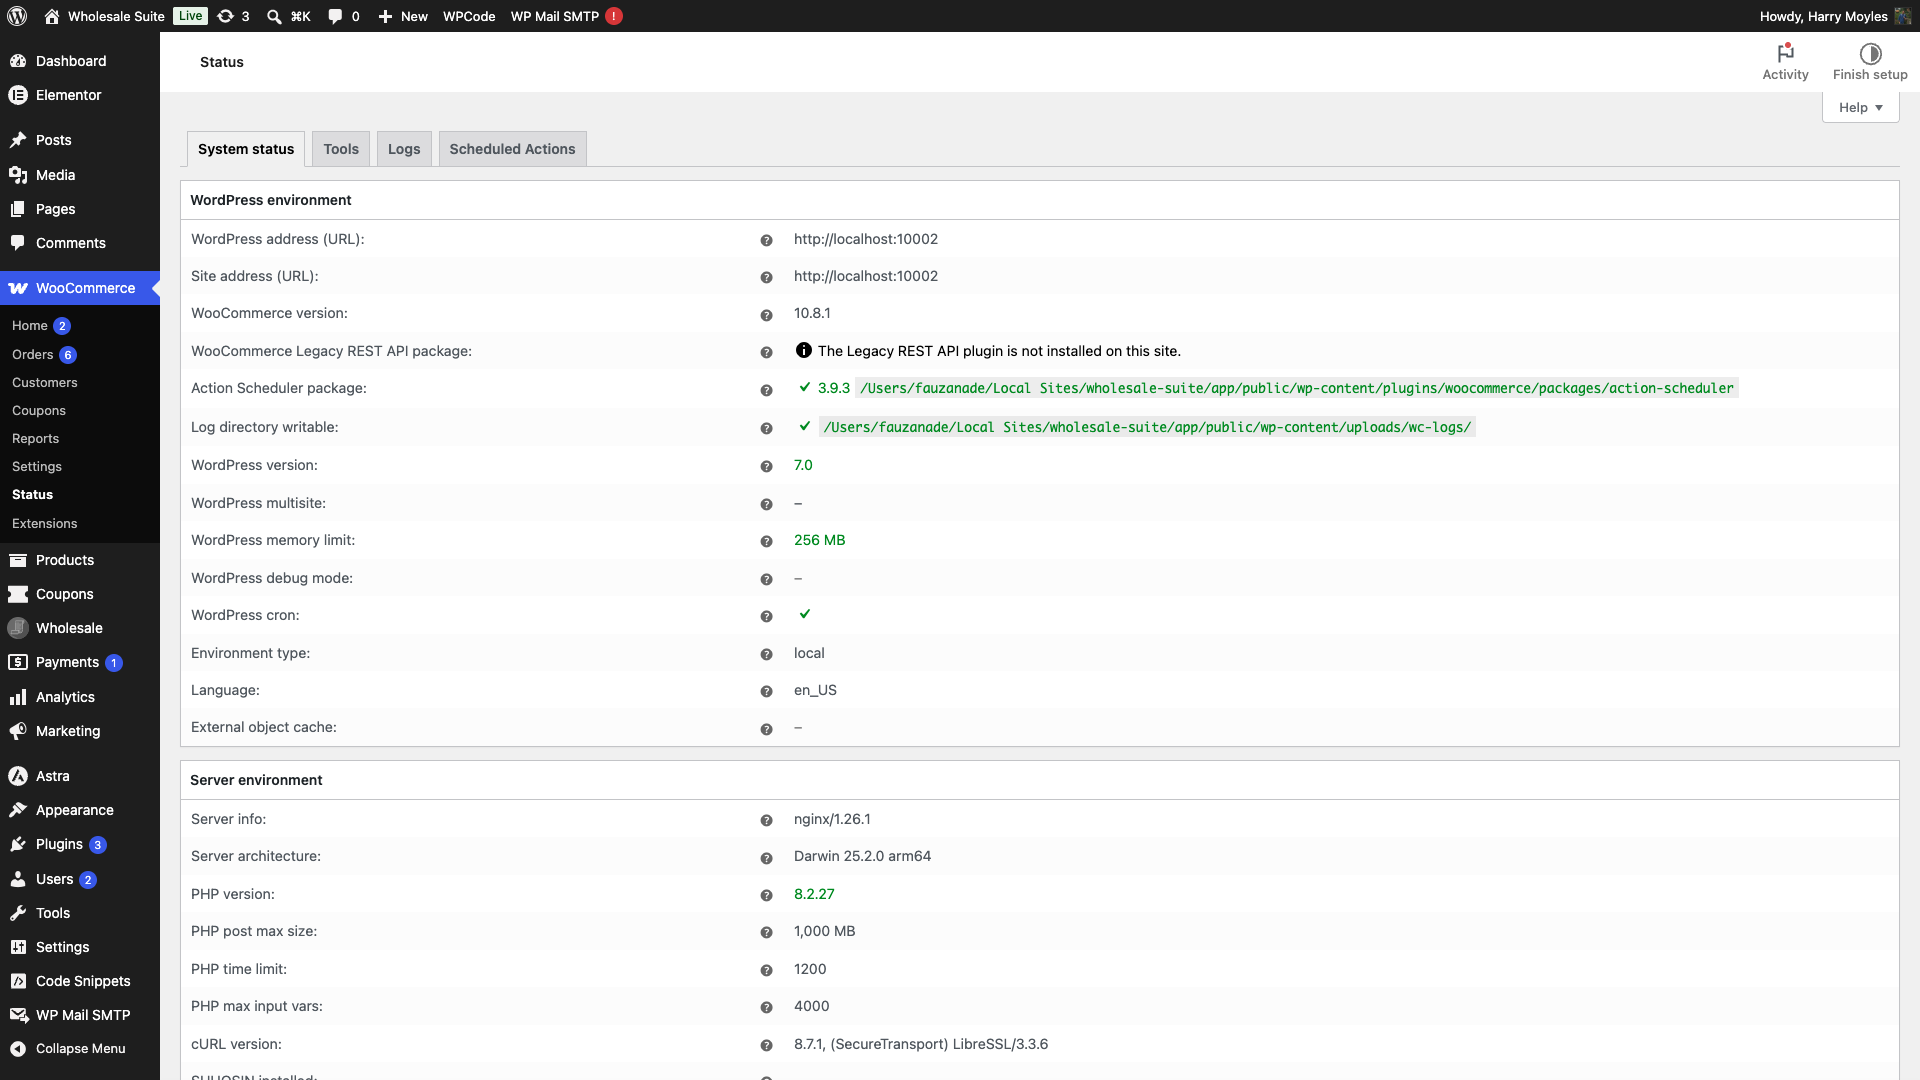Click the user avatar next to Harry Moyles
Screen dimensions: 1920x1080
pos(1903,16)
